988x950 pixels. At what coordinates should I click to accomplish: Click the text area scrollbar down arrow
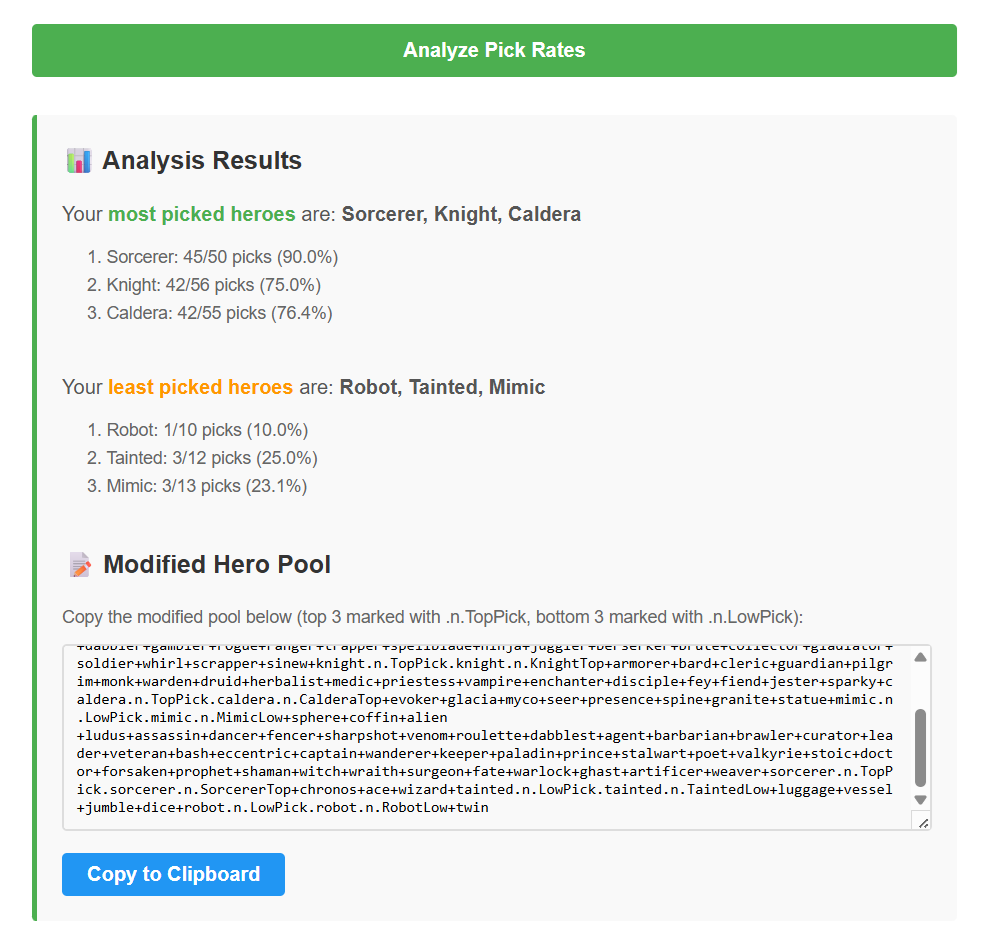tap(921, 799)
